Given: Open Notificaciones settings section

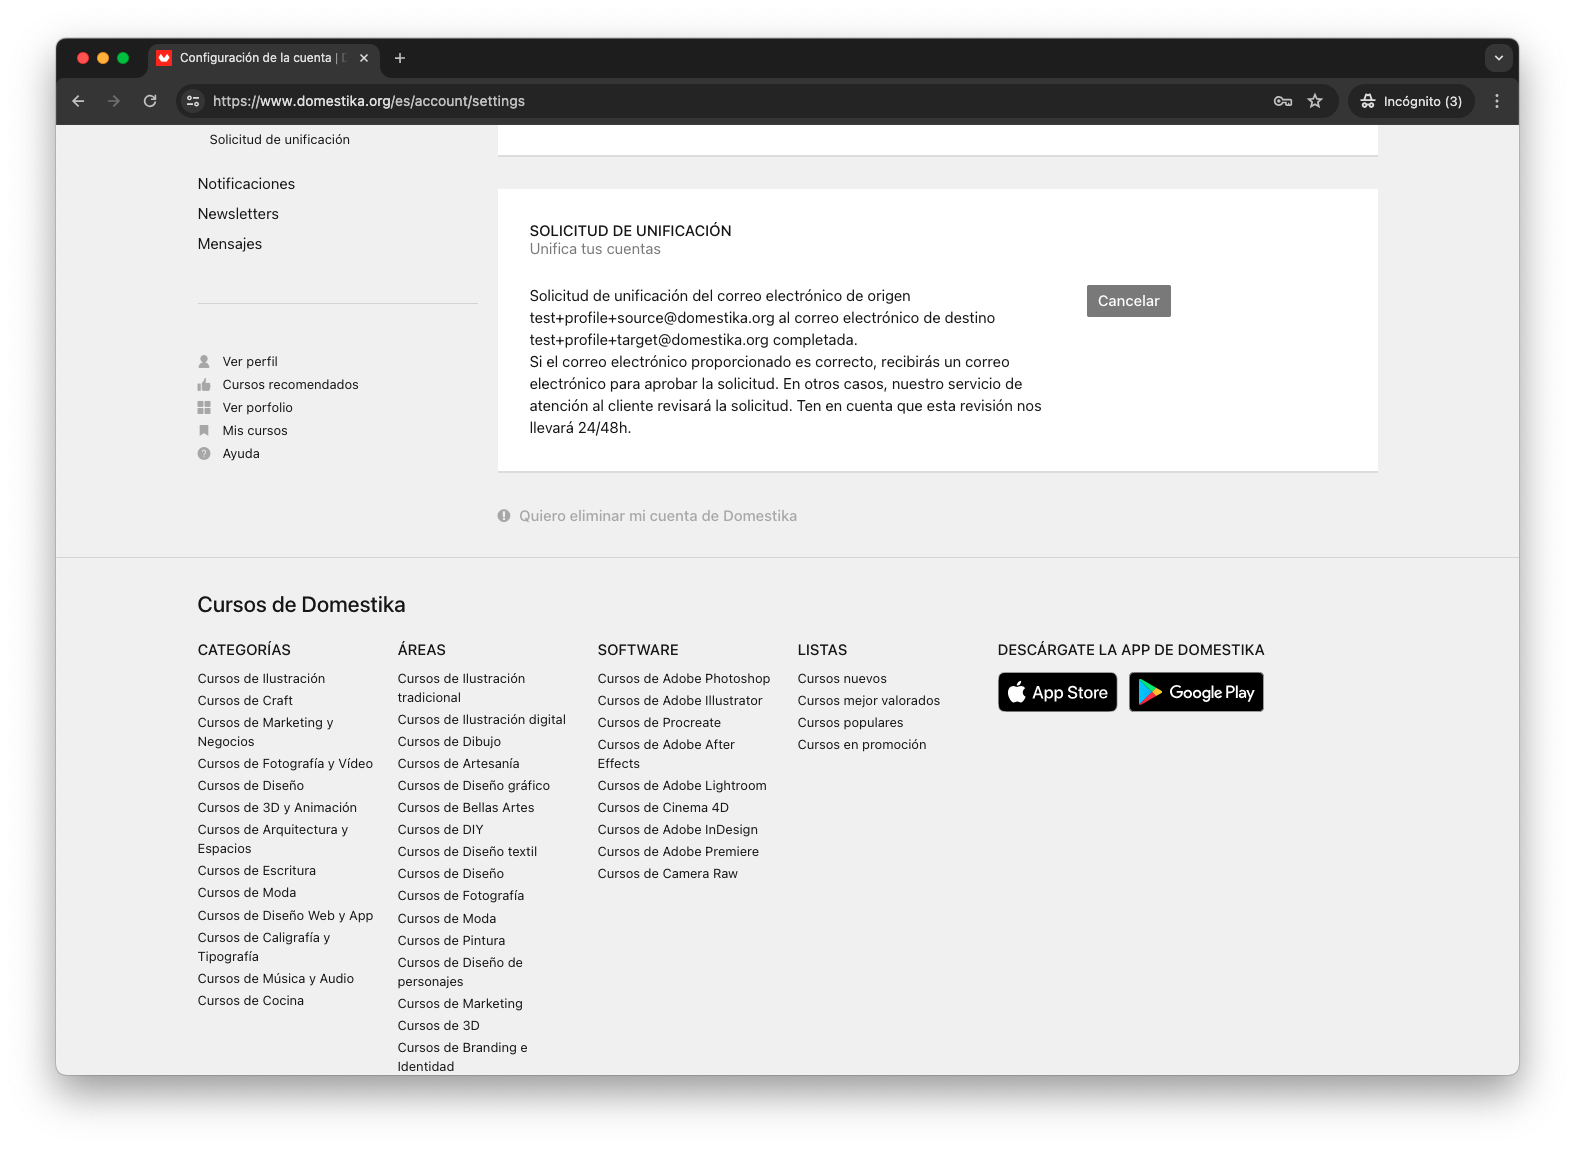Looking at the screenshot, I should [x=246, y=184].
